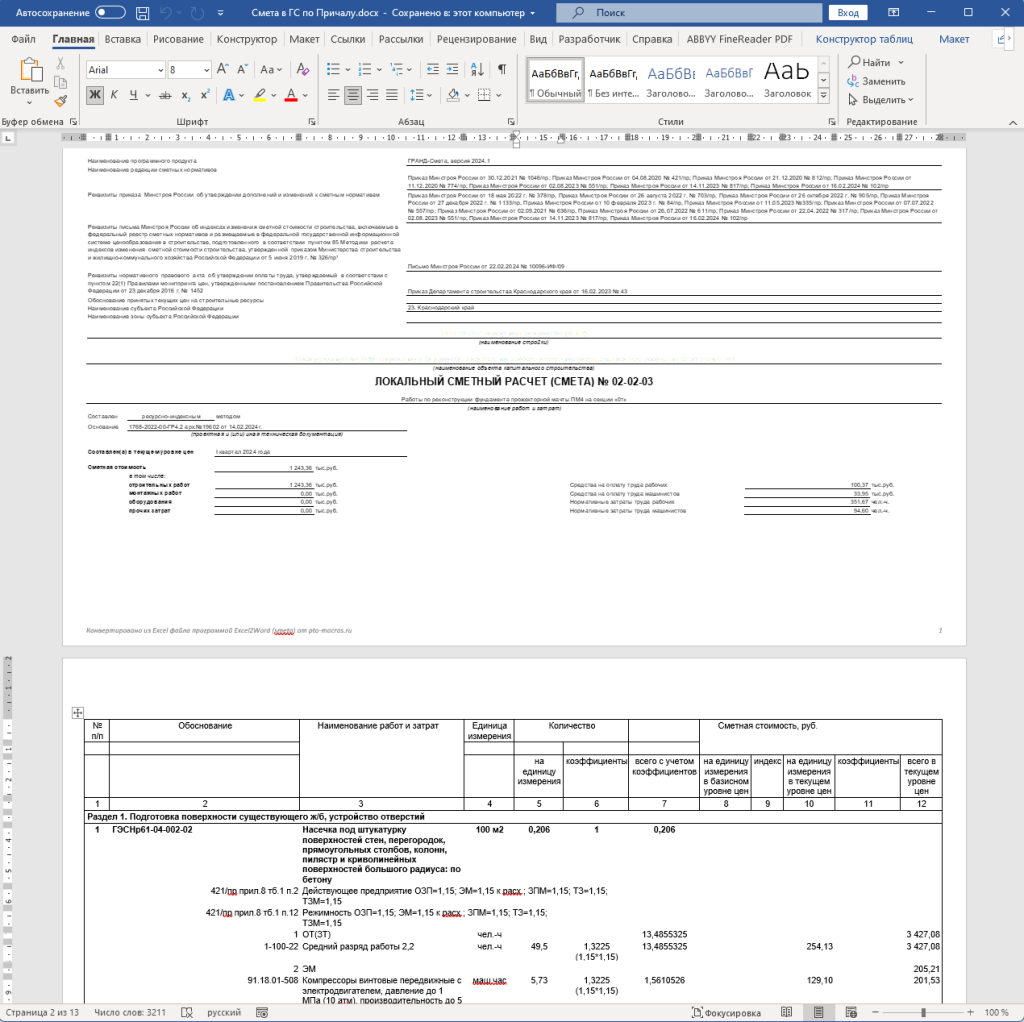Image resolution: width=1024 pixels, height=1022 pixels.
Task: Click the spelling check icon in the status bar
Action: (x=187, y=1012)
